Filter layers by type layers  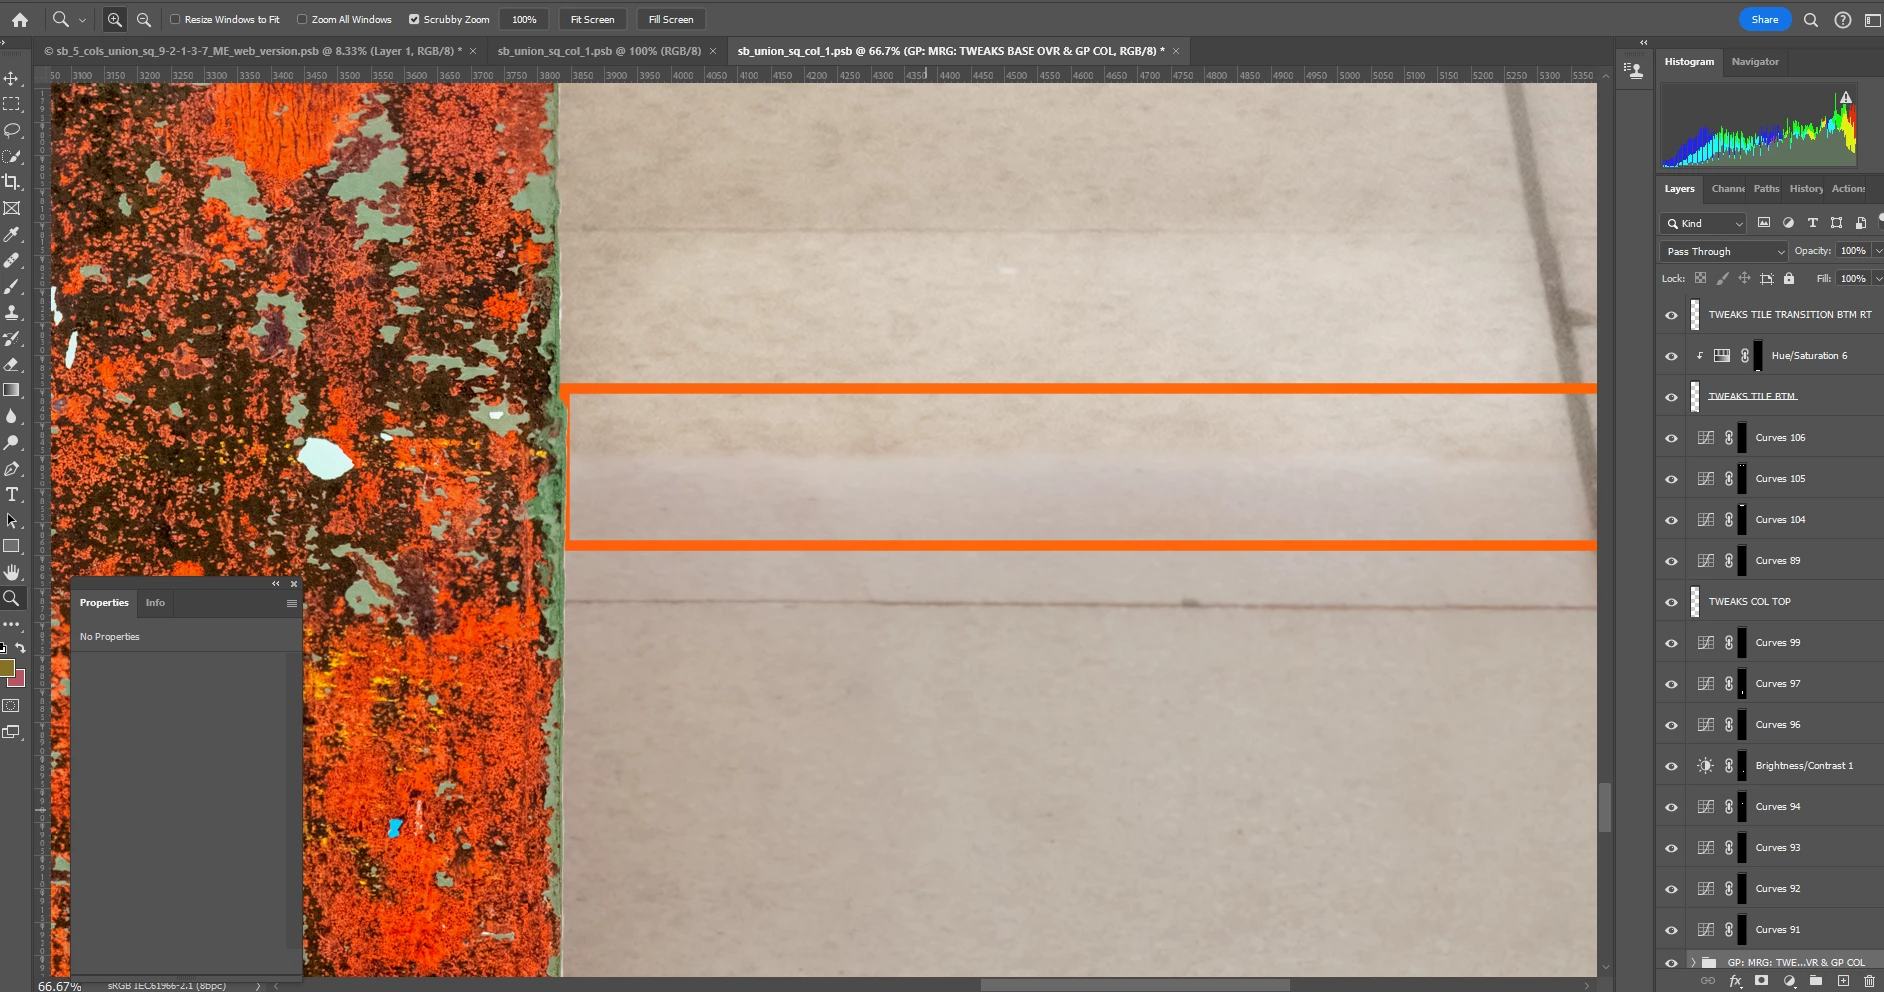1812,223
